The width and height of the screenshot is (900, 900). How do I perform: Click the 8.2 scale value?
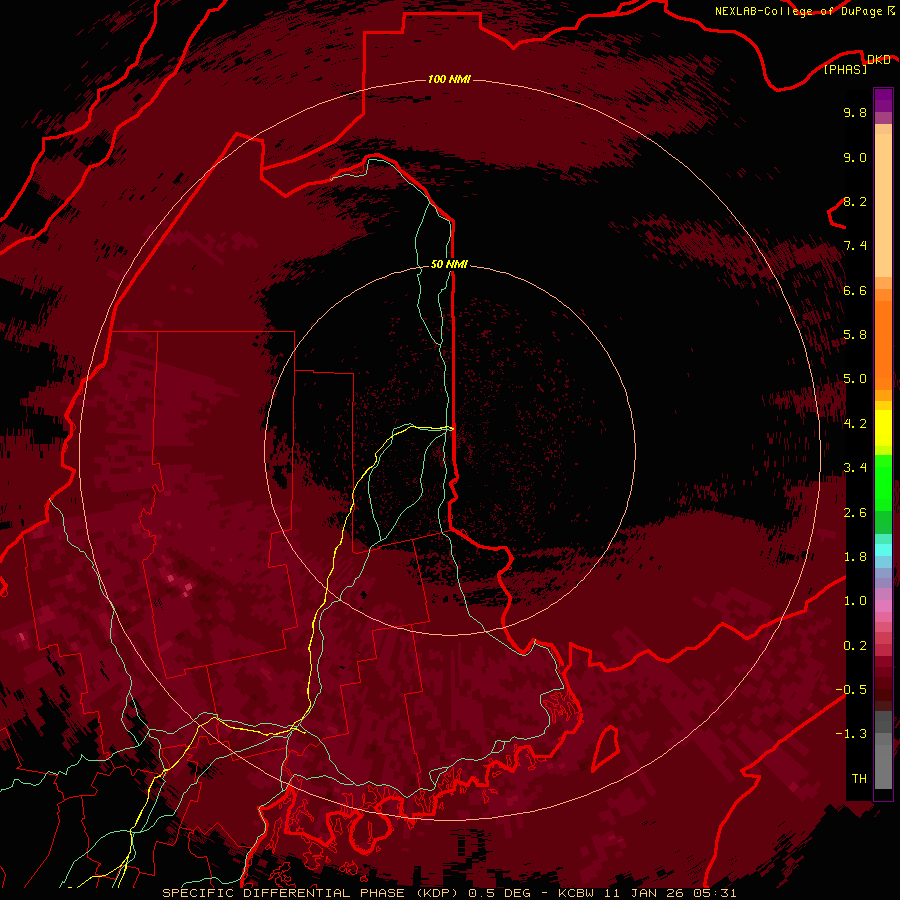click(x=855, y=201)
